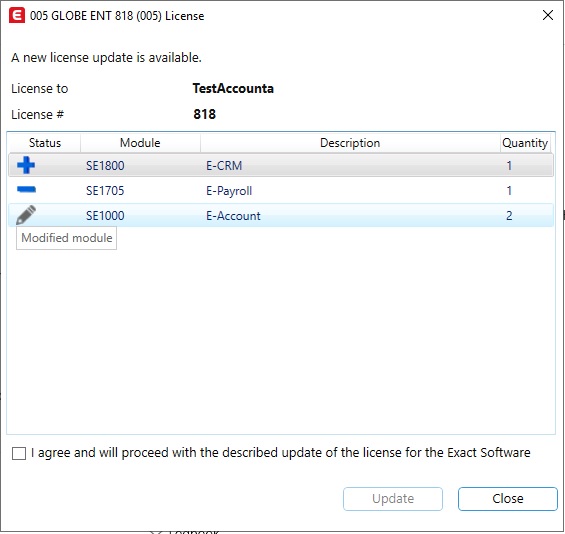Select the SE1705 module cell
565x534 pixels.
105,191
